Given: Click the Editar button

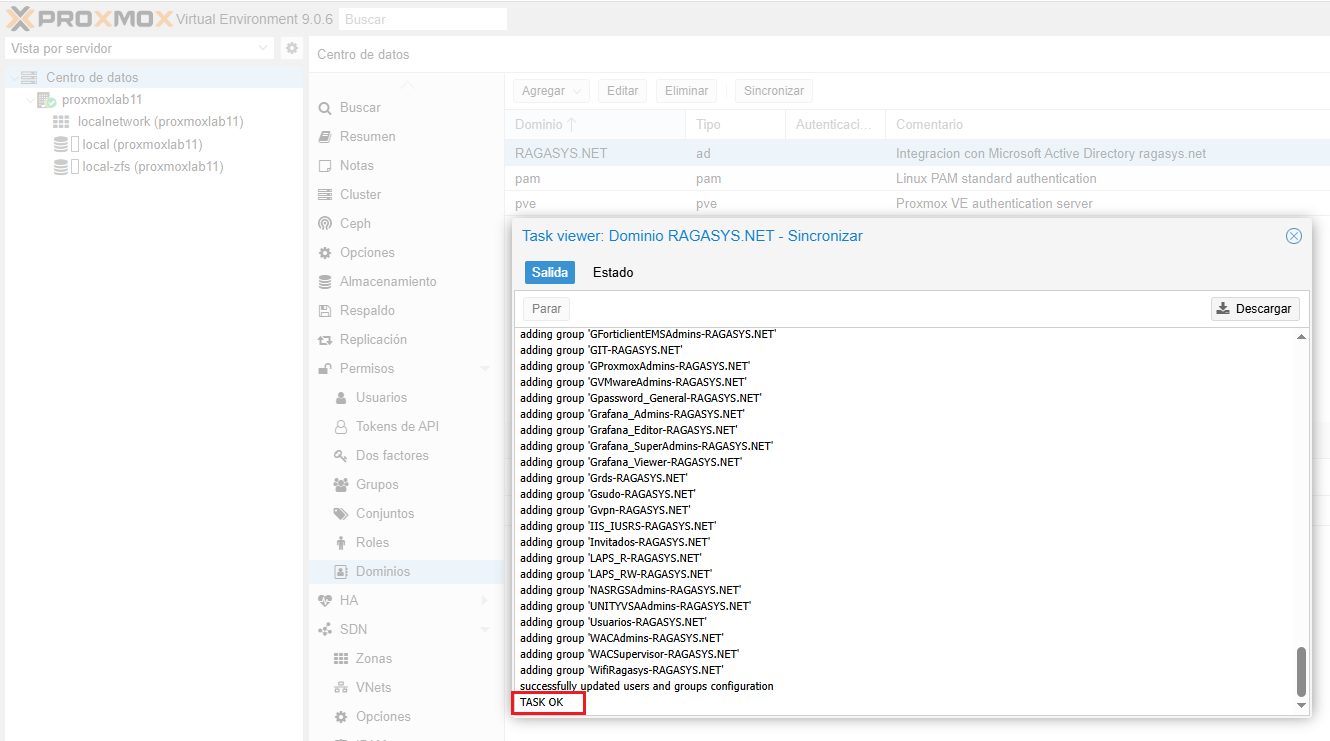Looking at the screenshot, I should point(623,91).
